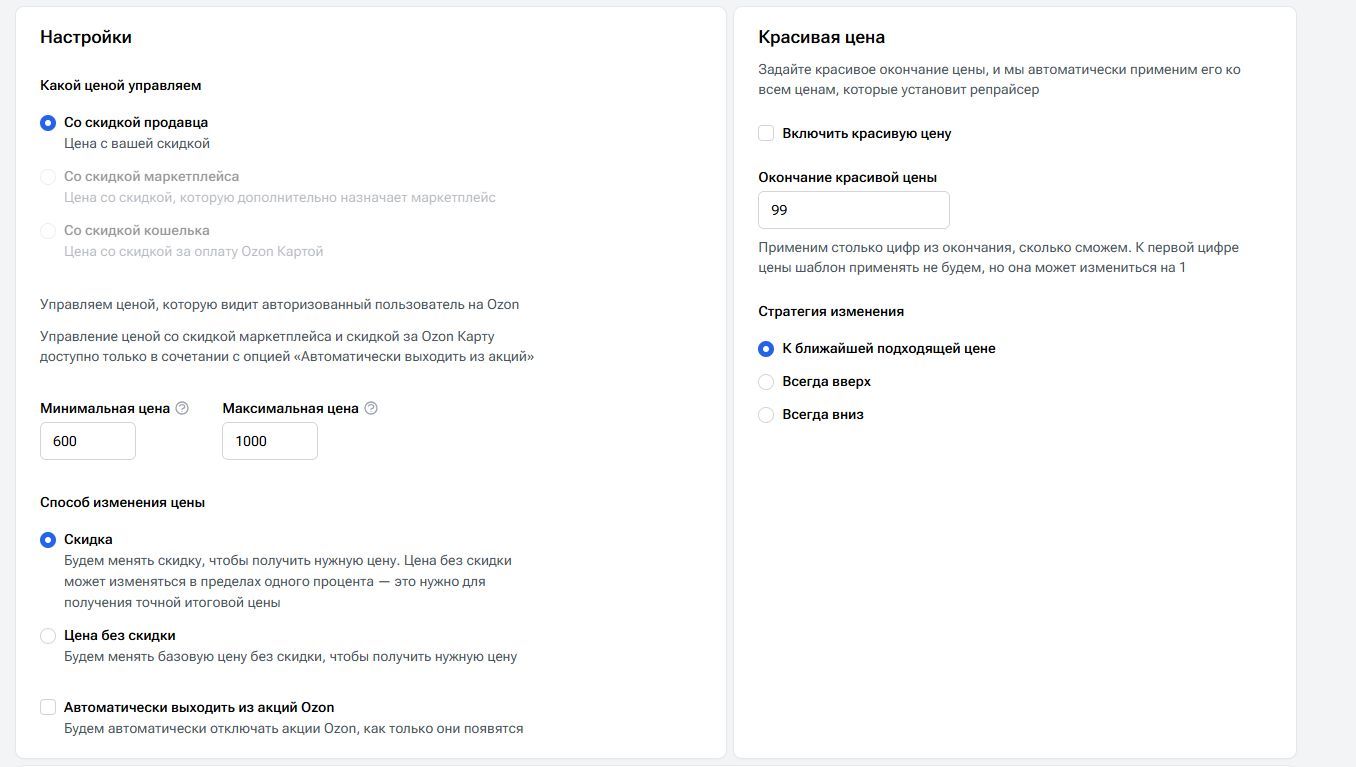Click the Цена без скидки label text
Viewport: 1356px width, 767px height.
(x=120, y=635)
